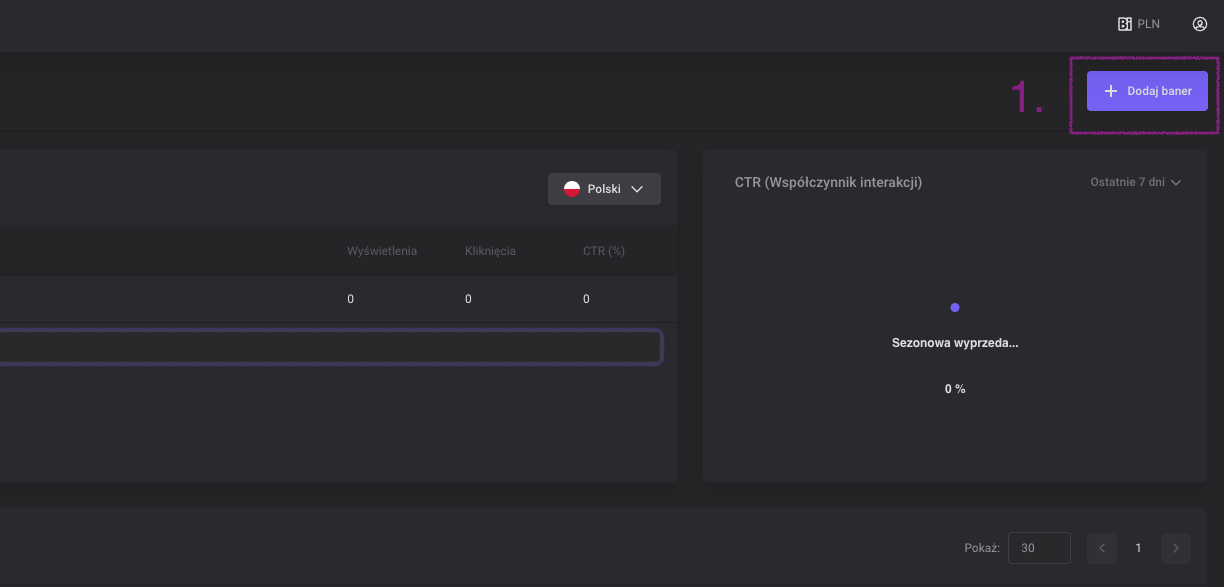Go to the next page arrow

[1175, 548]
